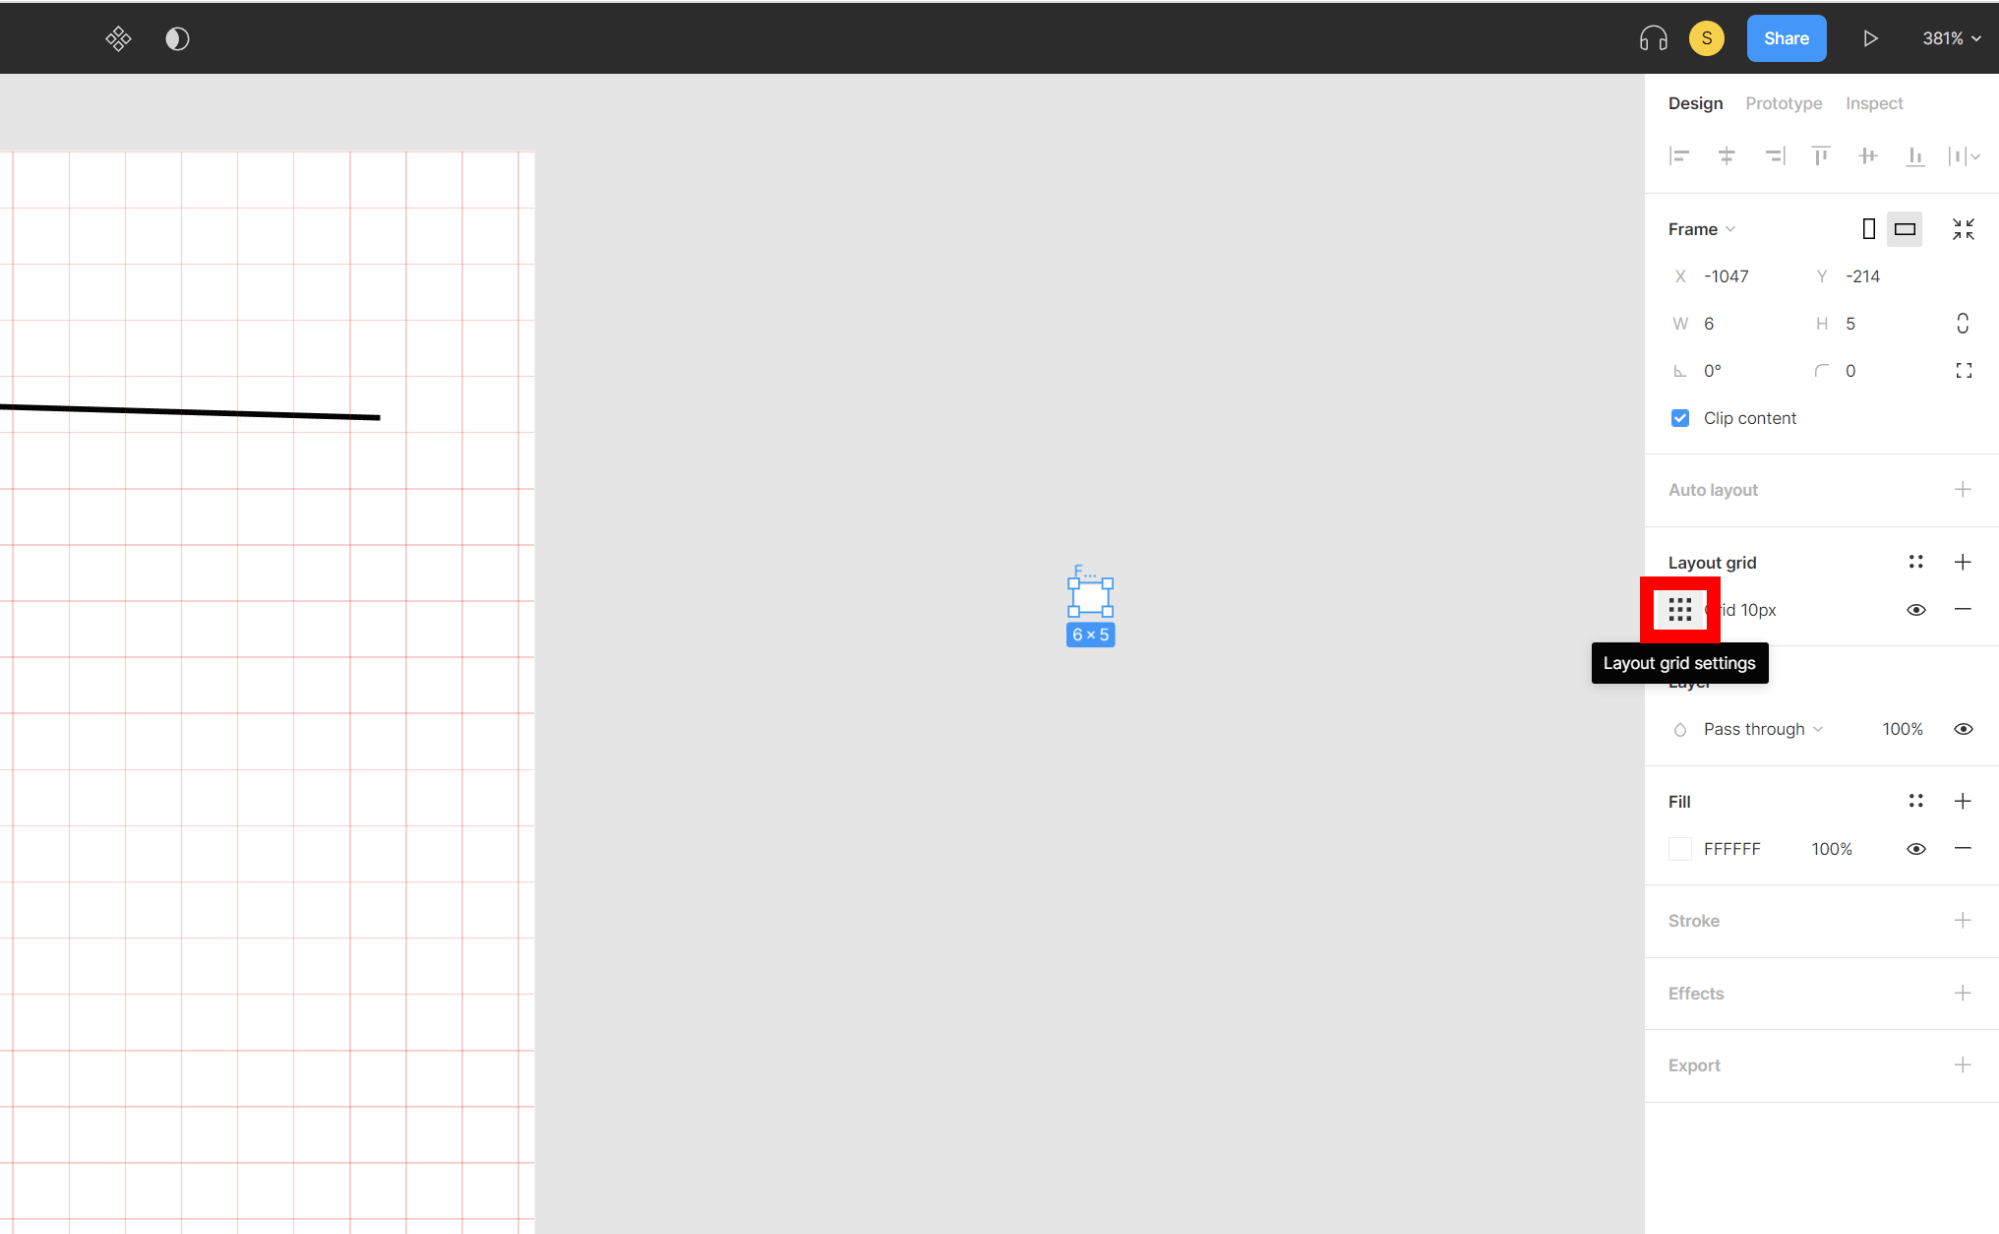The image size is (1999, 1234).
Task: Expand the Frame dropdown options
Action: [x=1729, y=229]
